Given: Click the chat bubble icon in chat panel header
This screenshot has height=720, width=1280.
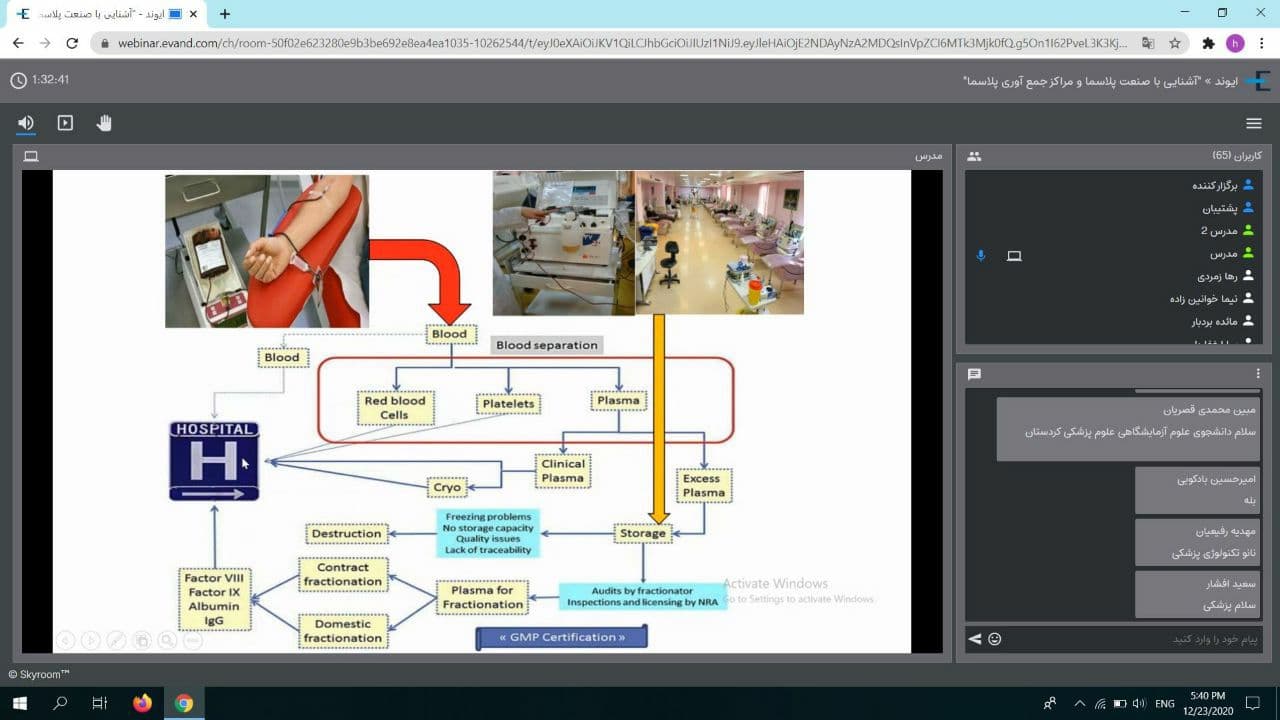Looking at the screenshot, I should (974, 374).
